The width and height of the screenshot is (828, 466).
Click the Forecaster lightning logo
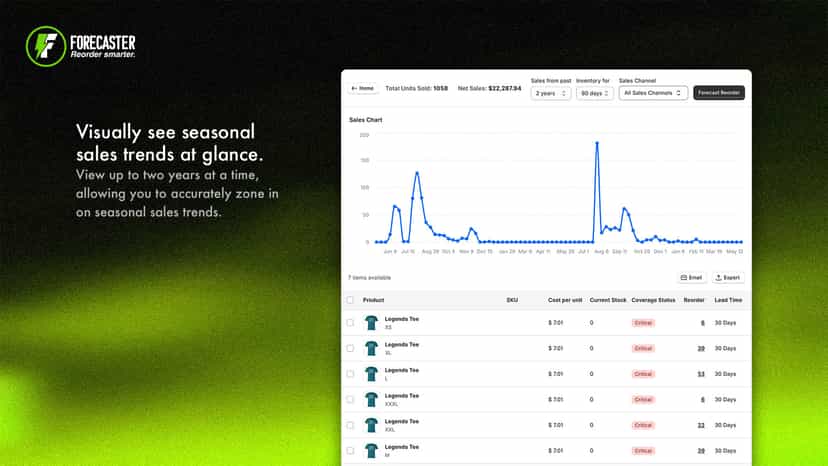(x=46, y=46)
